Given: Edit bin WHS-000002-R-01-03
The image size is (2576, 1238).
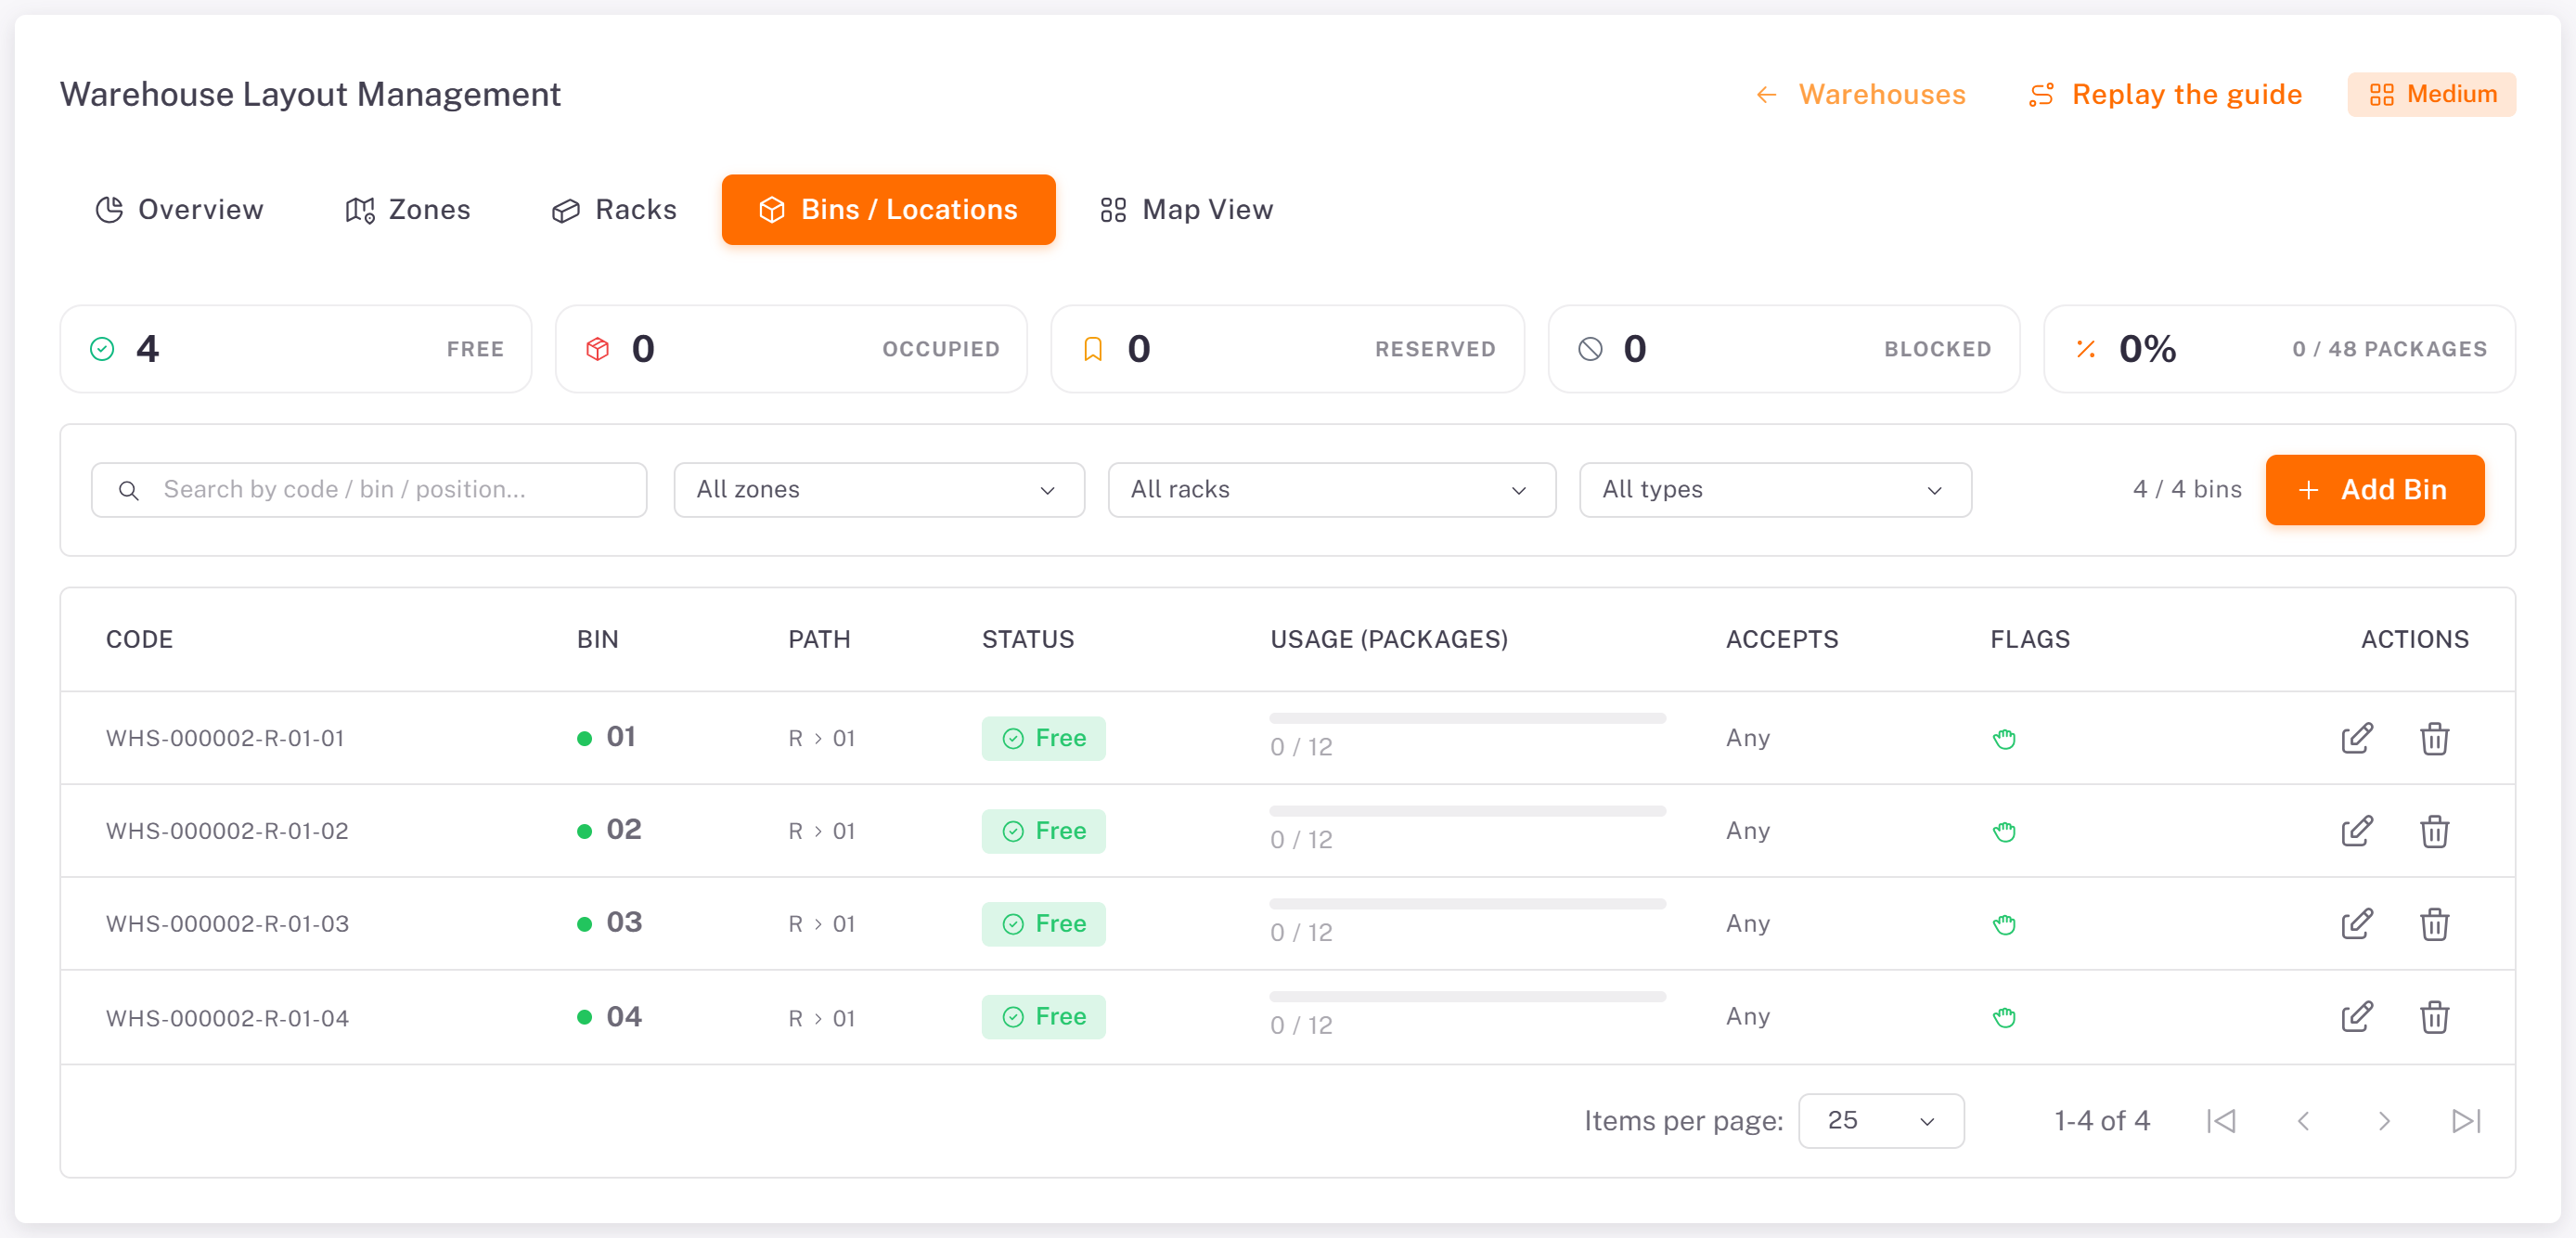Looking at the screenshot, I should (x=2356, y=924).
